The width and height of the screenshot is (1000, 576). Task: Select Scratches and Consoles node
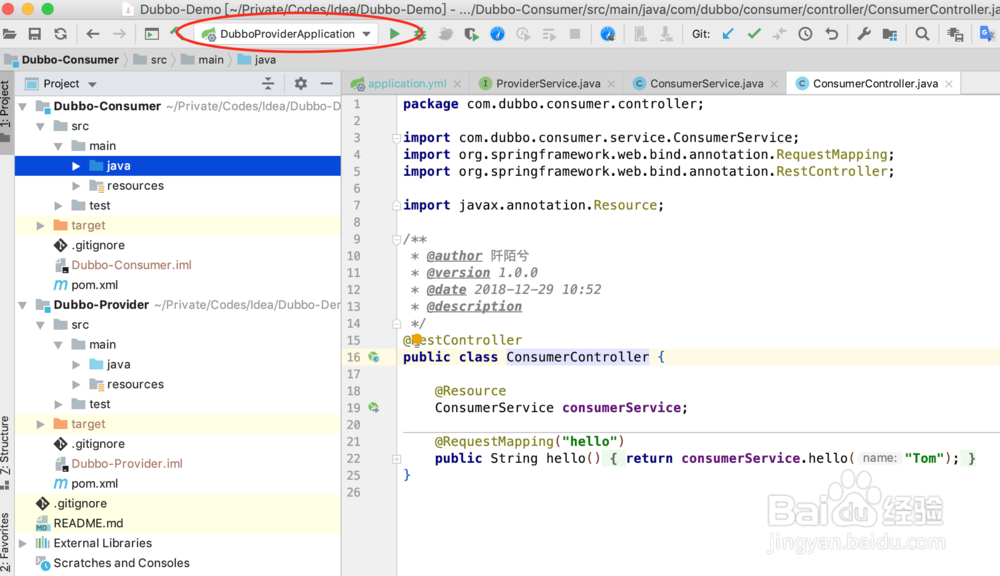point(121,563)
